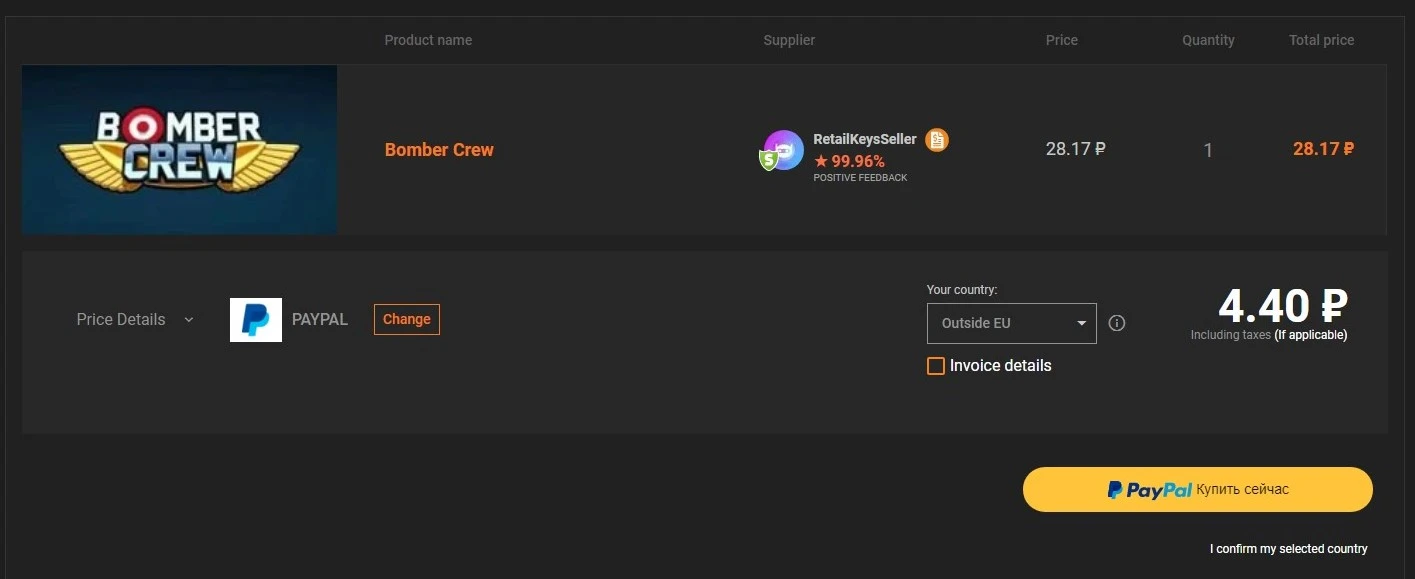Viewport: 1415px width, 579px height.
Task: Open the Your country dropdown
Action: [1012, 323]
